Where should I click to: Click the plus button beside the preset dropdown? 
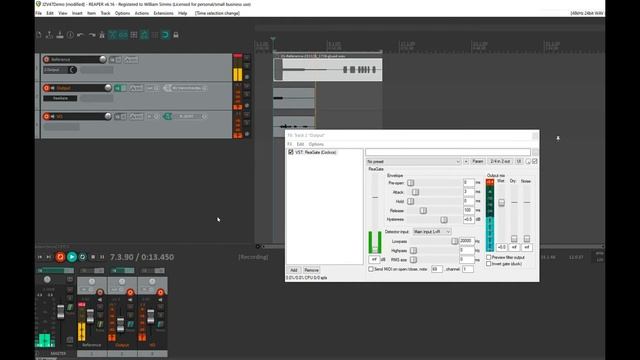click(x=466, y=162)
